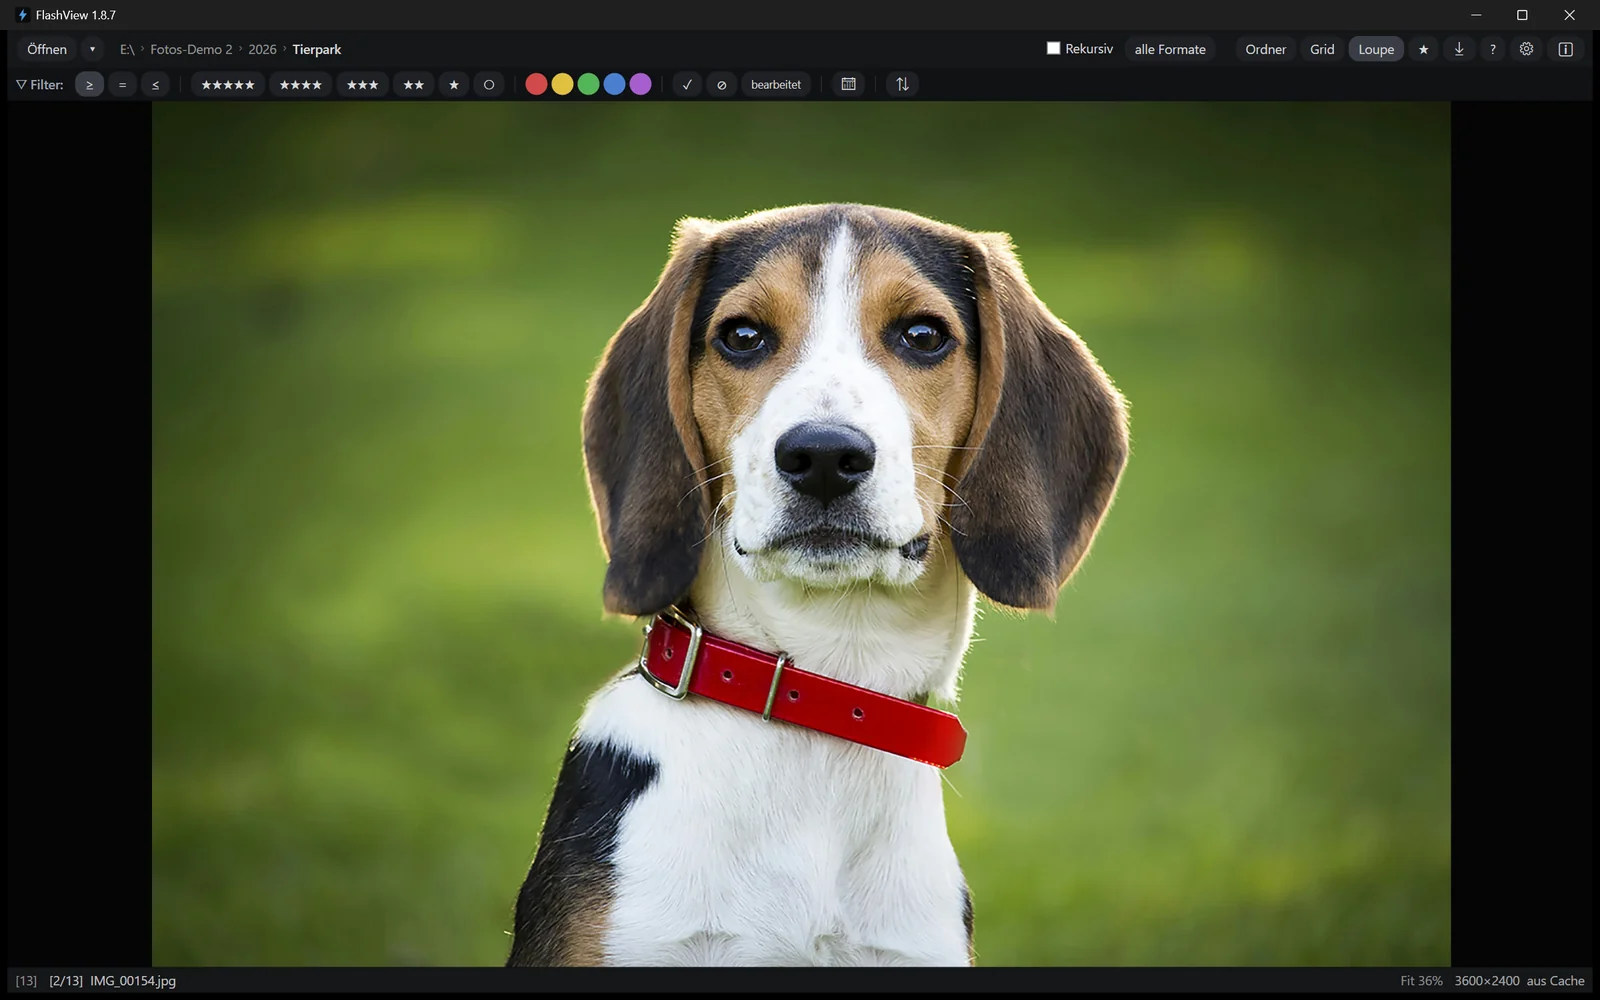The width and height of the screenshot is (1600, 1000).
Task: Filter by five stars rating
Action: pos(228,85)
